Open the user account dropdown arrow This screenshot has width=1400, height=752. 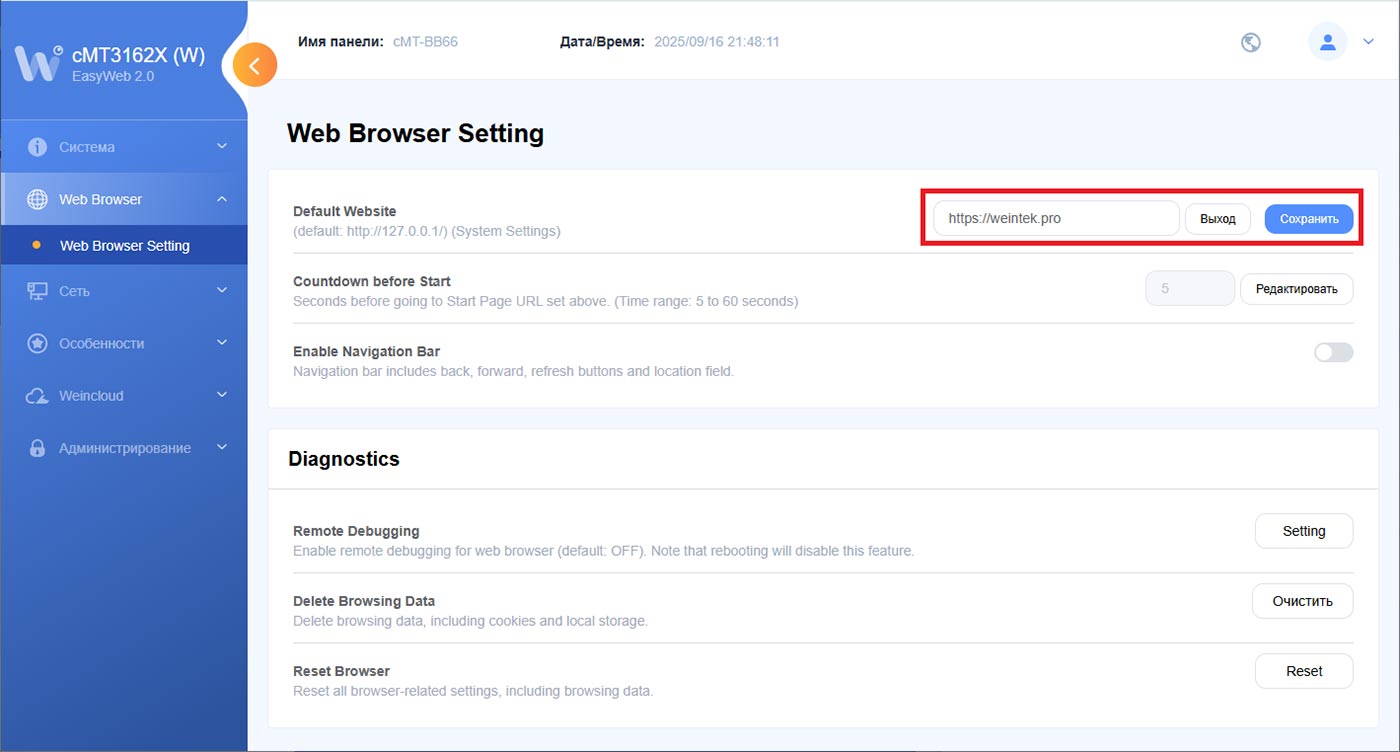(x=1369, y=42)
